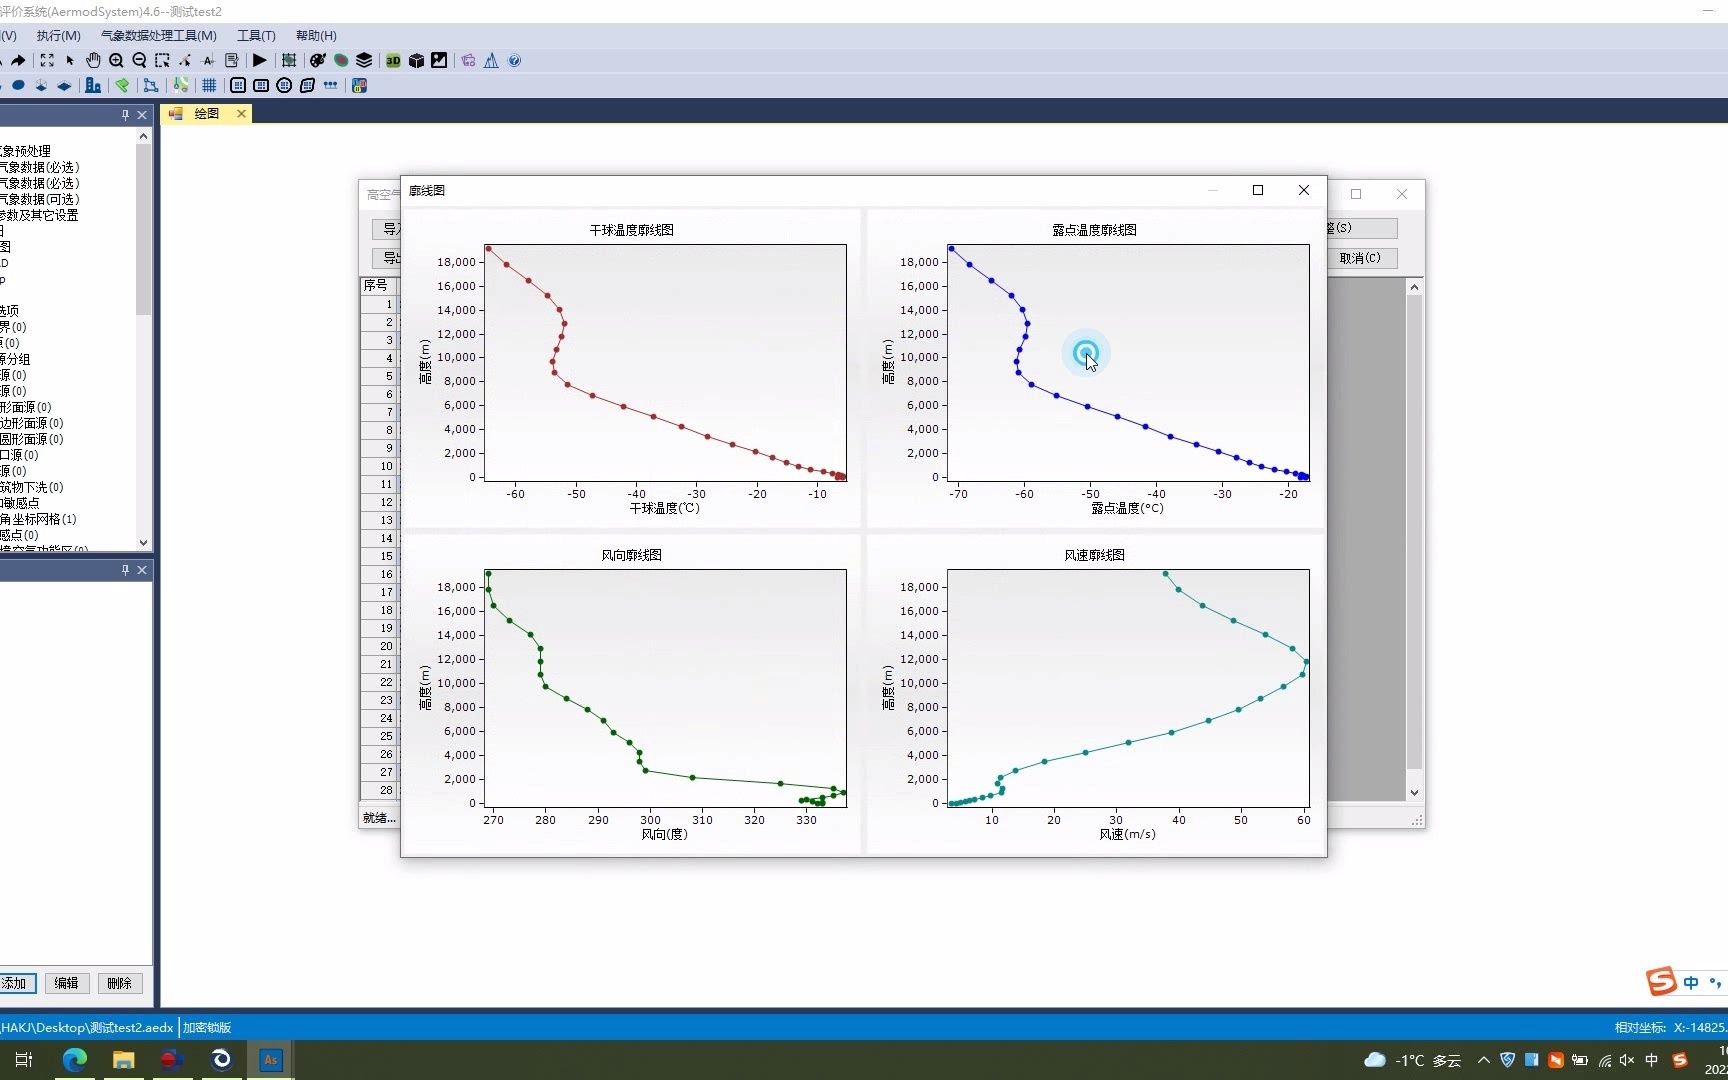Close the upper left tree panel
Image resolution: width=1728 pixels, height=1080 pixels.
pyautogui.click(x=142, y=115)
